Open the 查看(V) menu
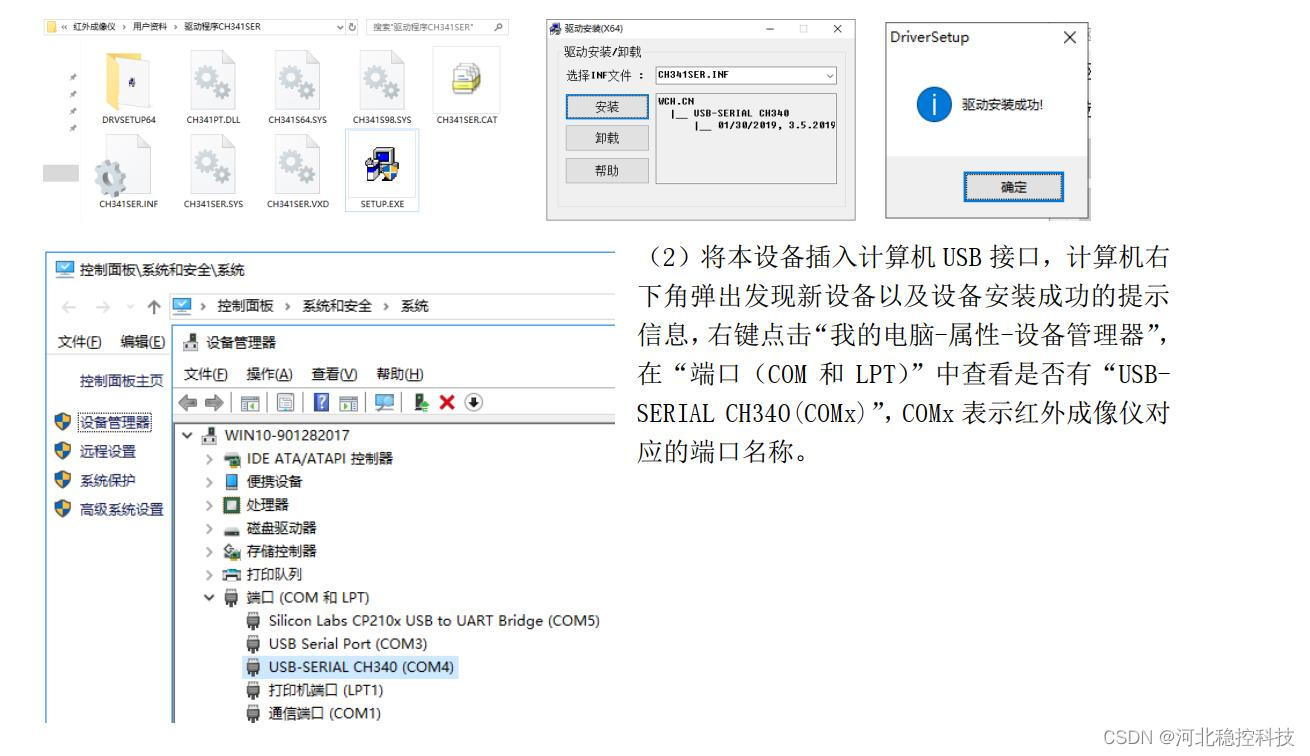Screen dimensions: 1310x756 coord(334,374)
